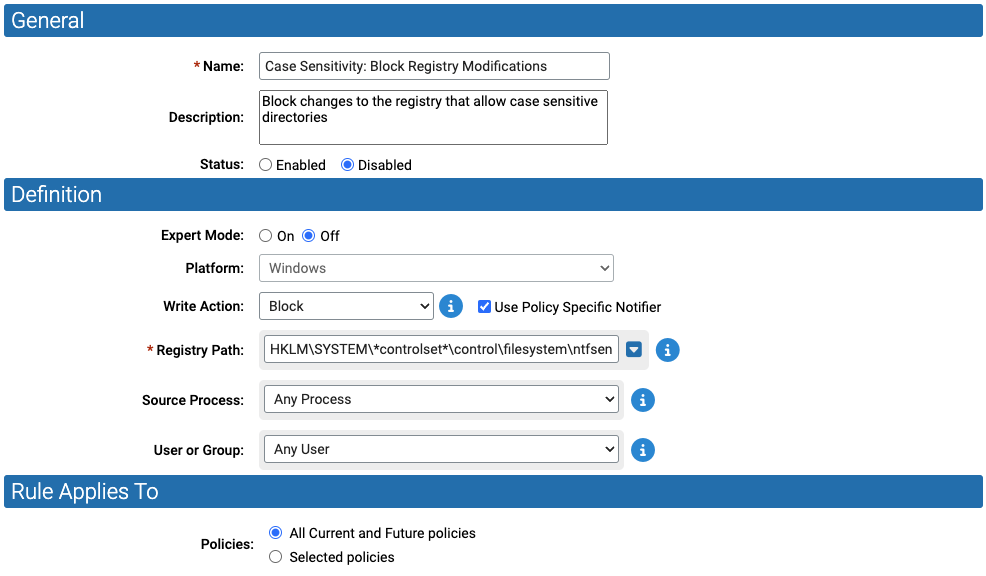This screenshot has width=986, height=576.
Task: Click into the Name text field
Action: [434, 66]
